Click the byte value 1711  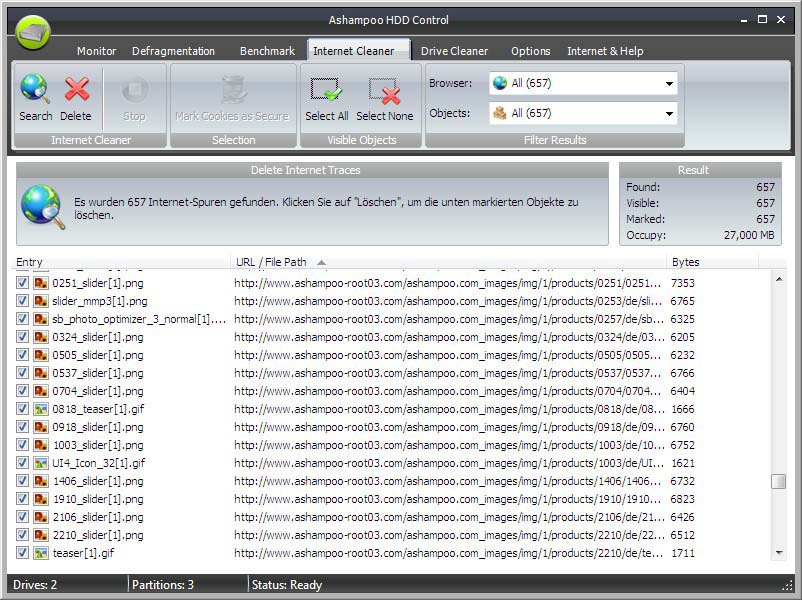coord(682,553)
